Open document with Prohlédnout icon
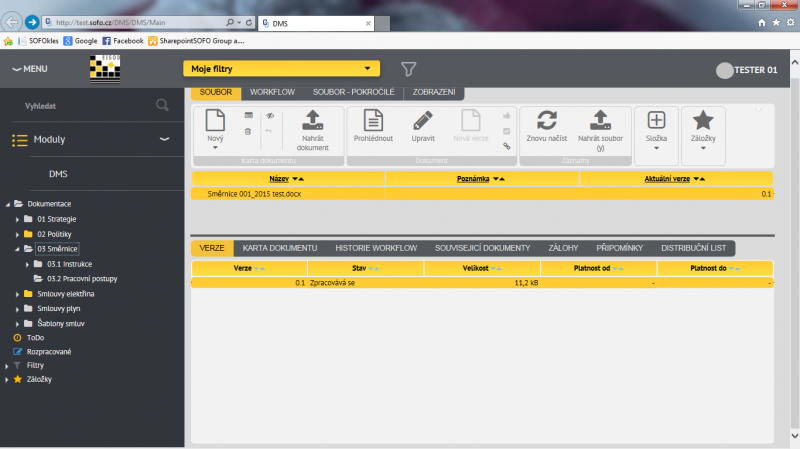Image resolution: width=800 pixels, height=449 pixels. (x=373, y=122)
